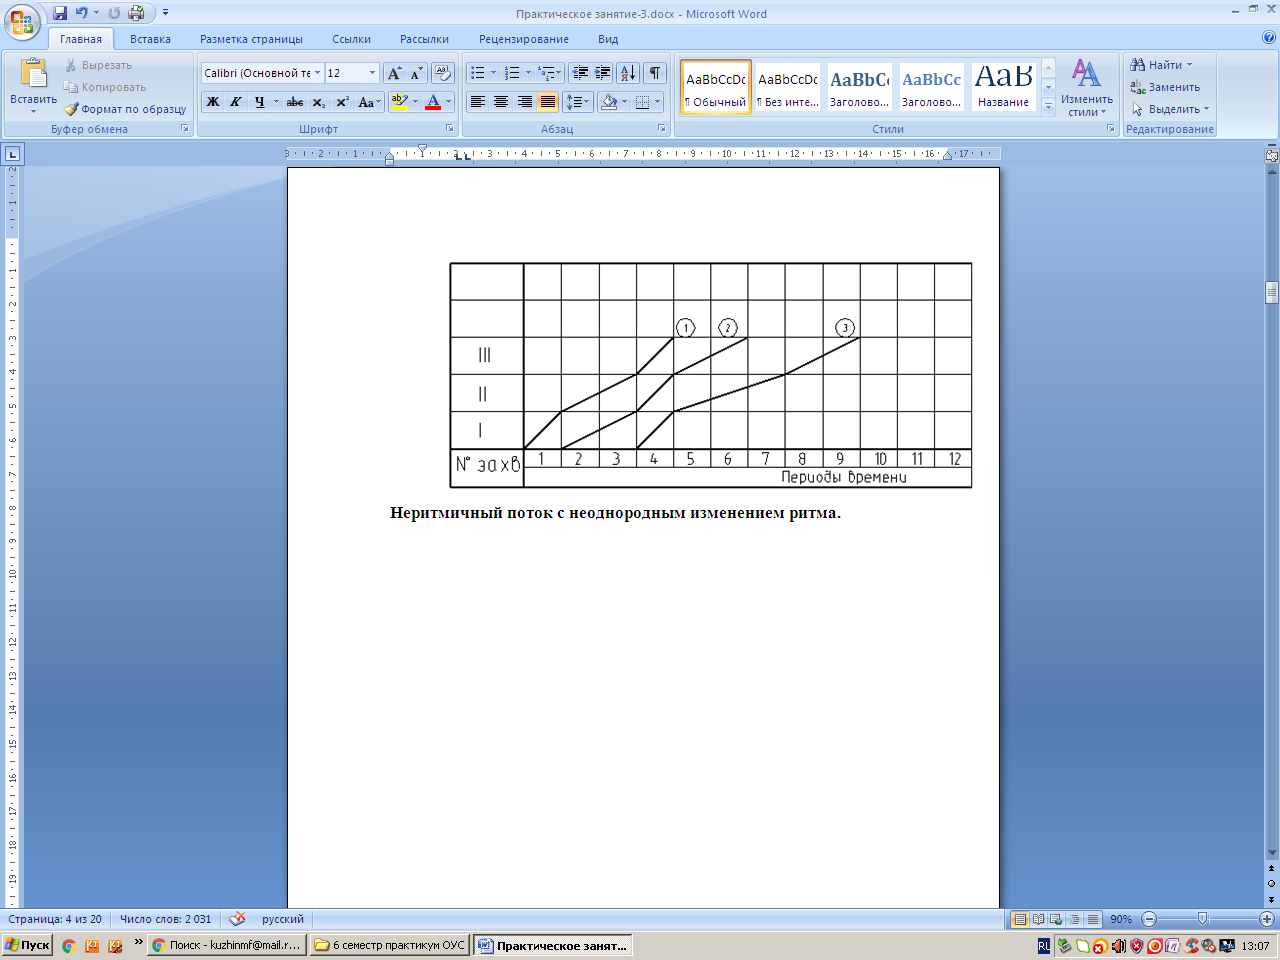Toggle underline formatting (Ч)
1280x960 pixels.
(x=259, y=102)
